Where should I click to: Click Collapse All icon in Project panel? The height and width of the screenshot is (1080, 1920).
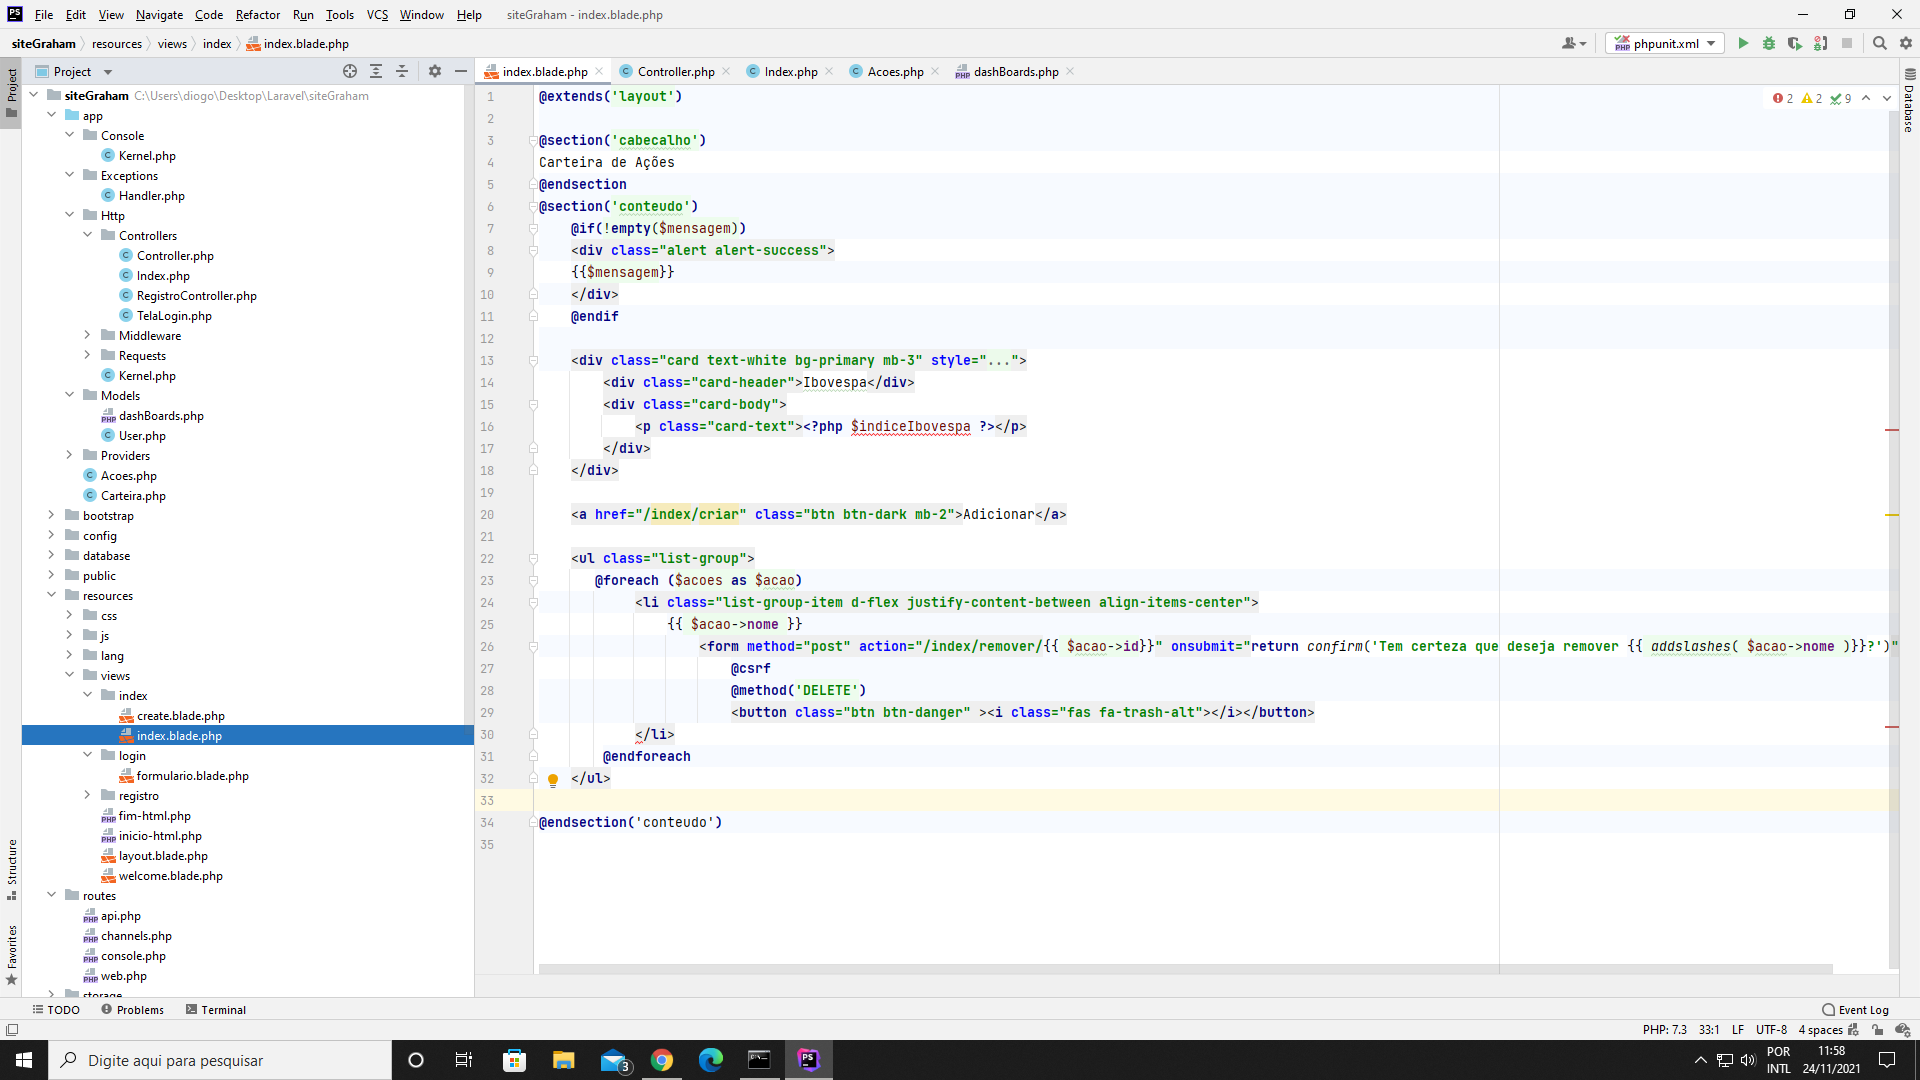click(402, 71)
